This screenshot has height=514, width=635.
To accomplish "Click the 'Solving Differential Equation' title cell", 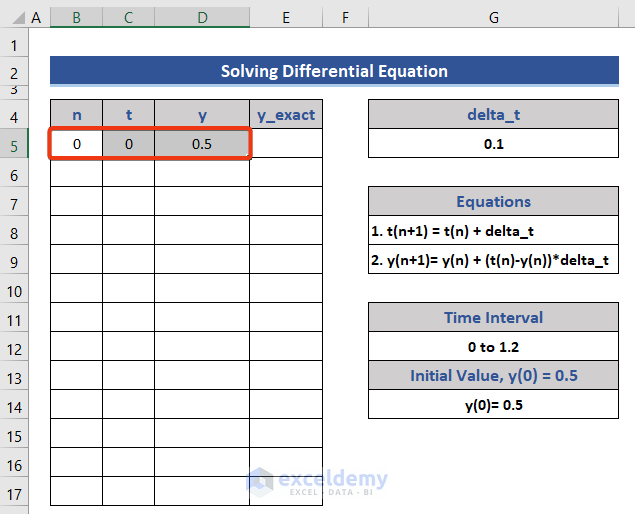I will click(335, 71).
